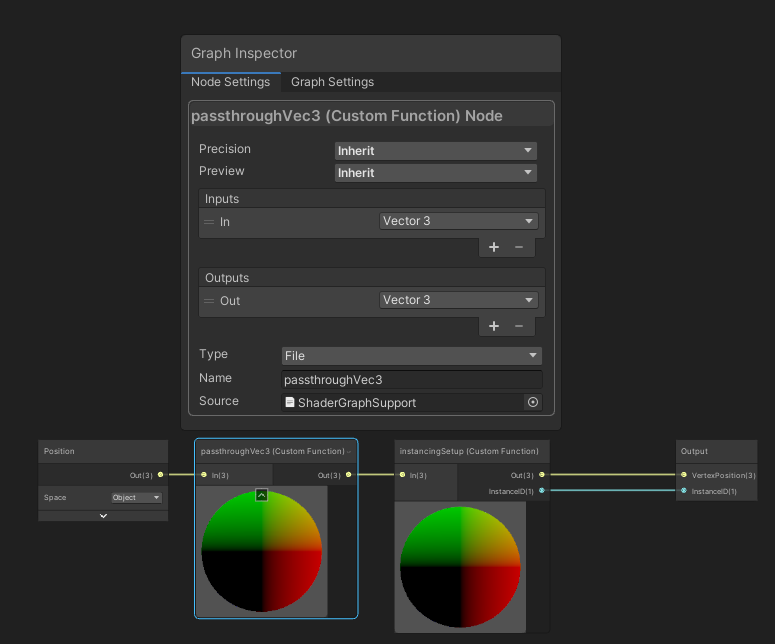Viewport: 775px width, 644px height.
Task: Click the In input name label
Action: pyautogui.click(x=225, y=222)
